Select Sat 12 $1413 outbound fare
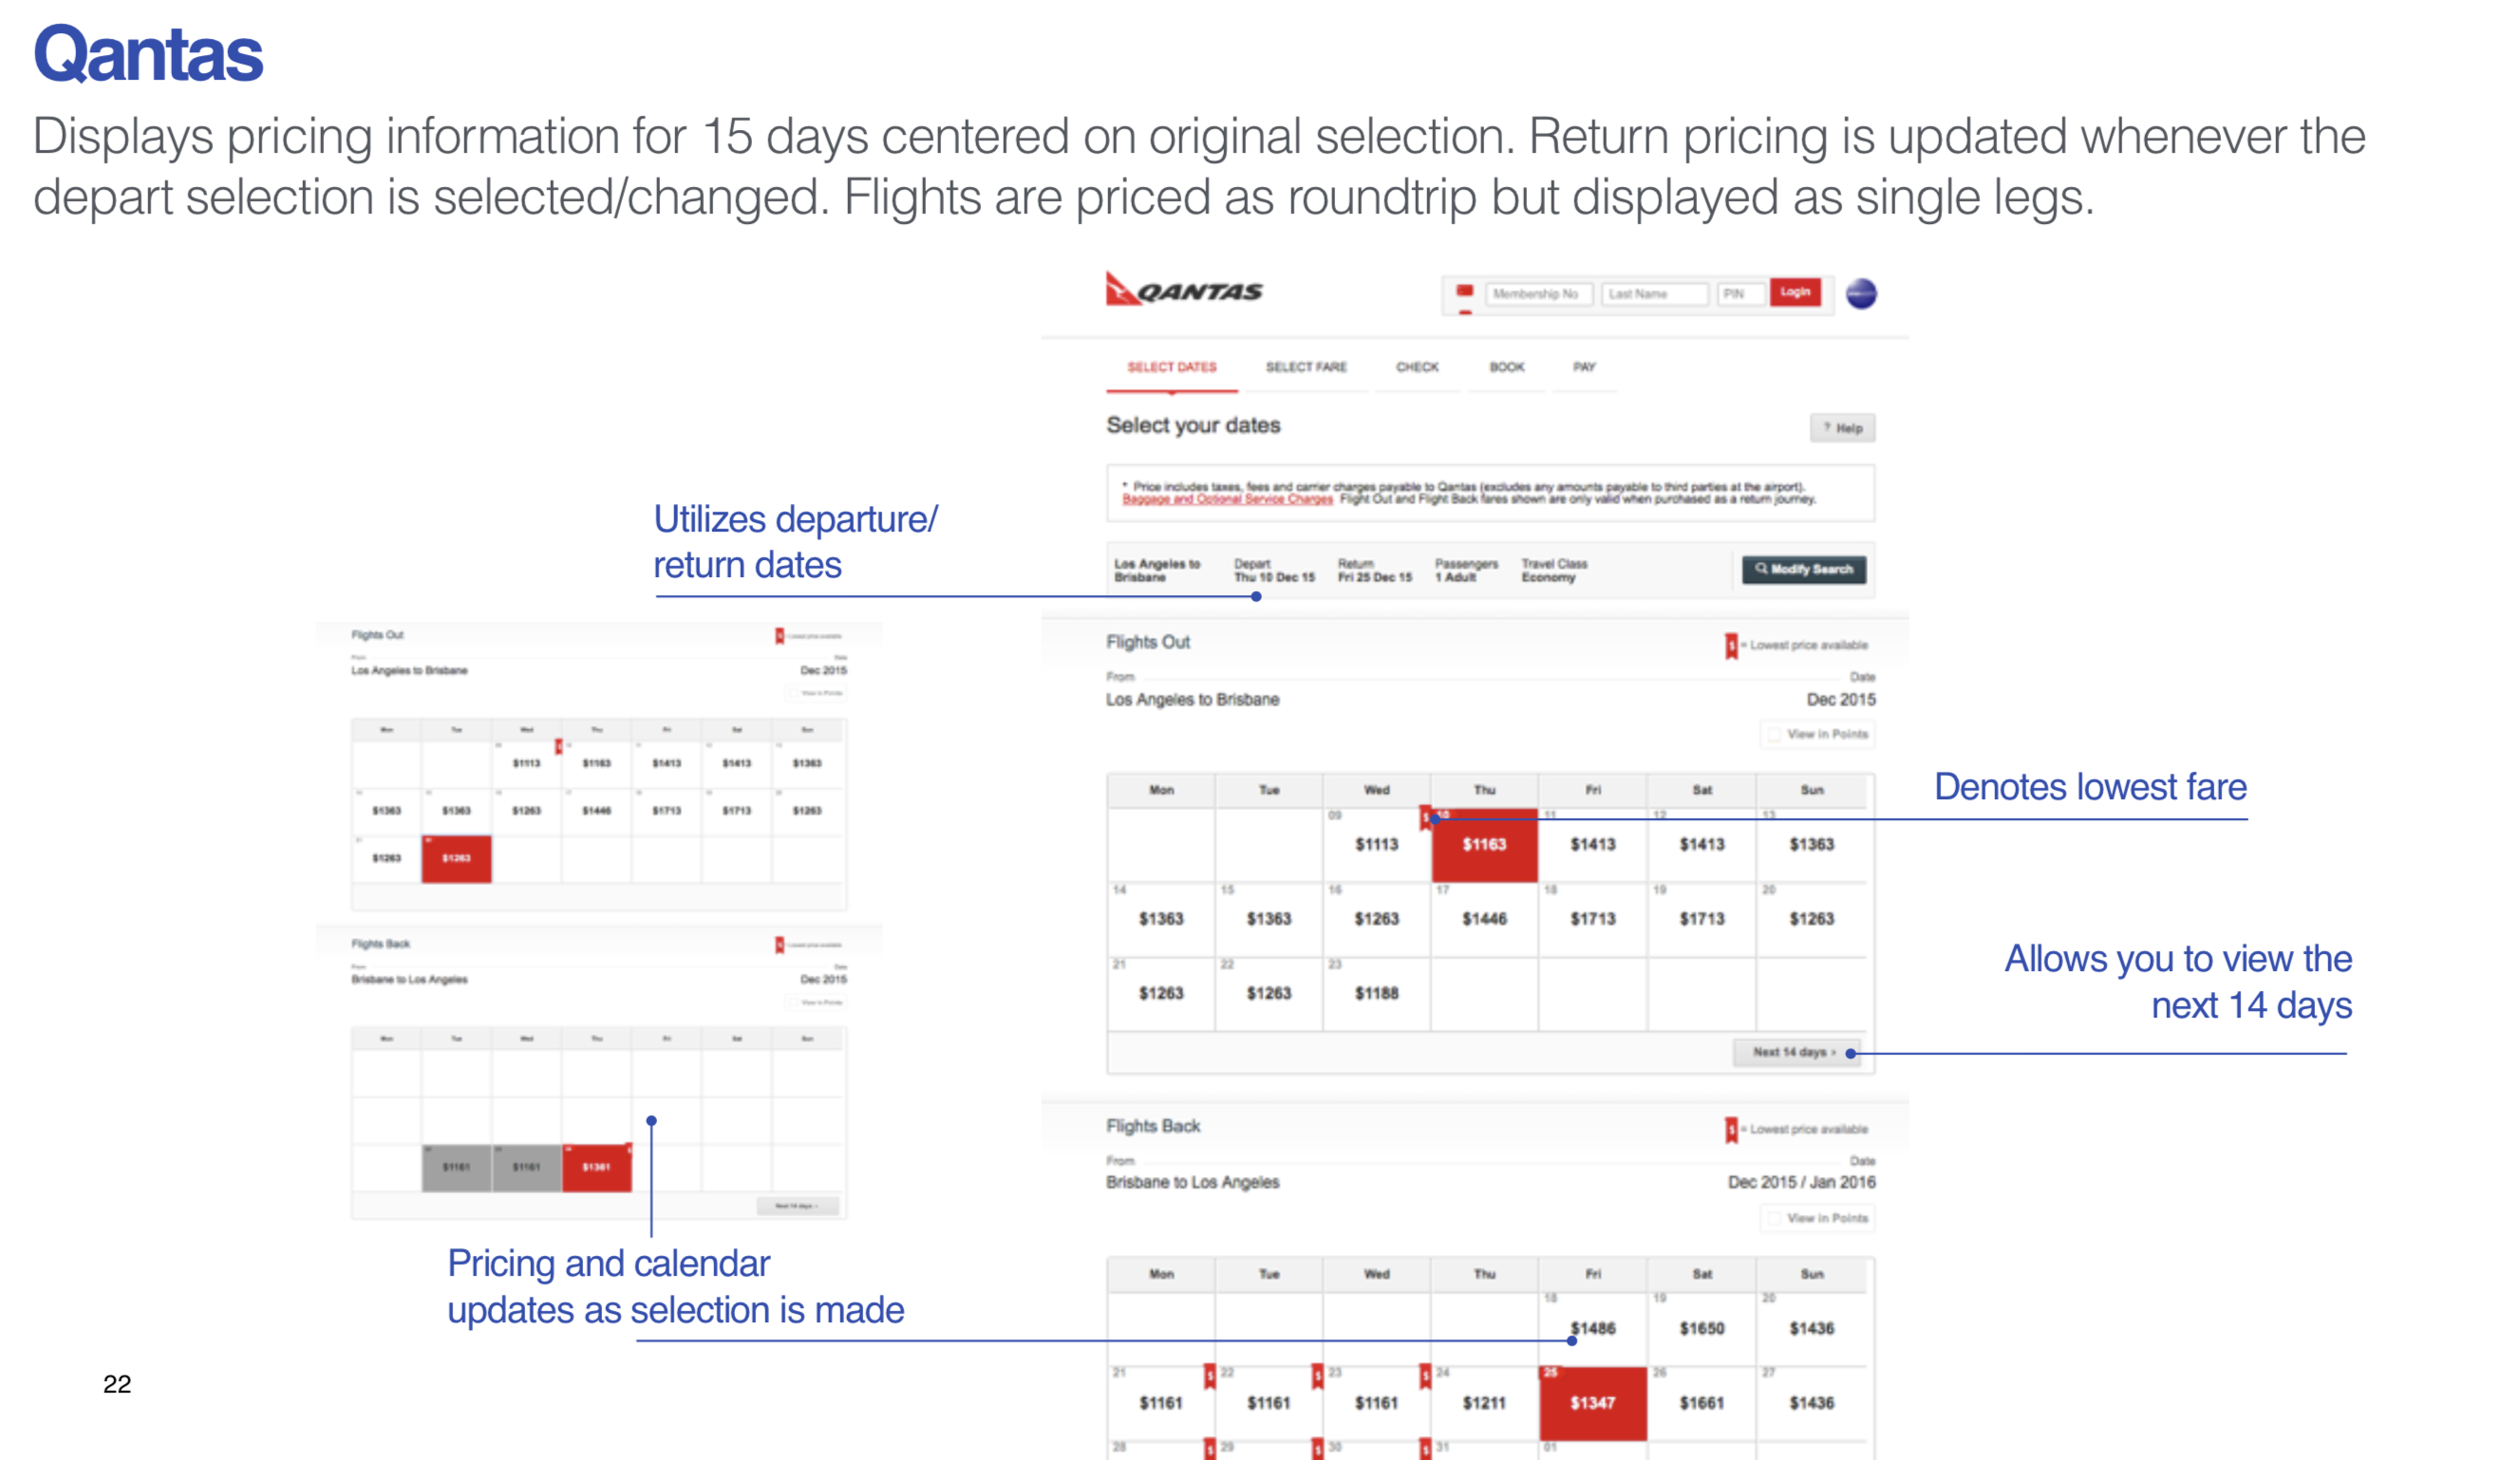 point(1701,845)
